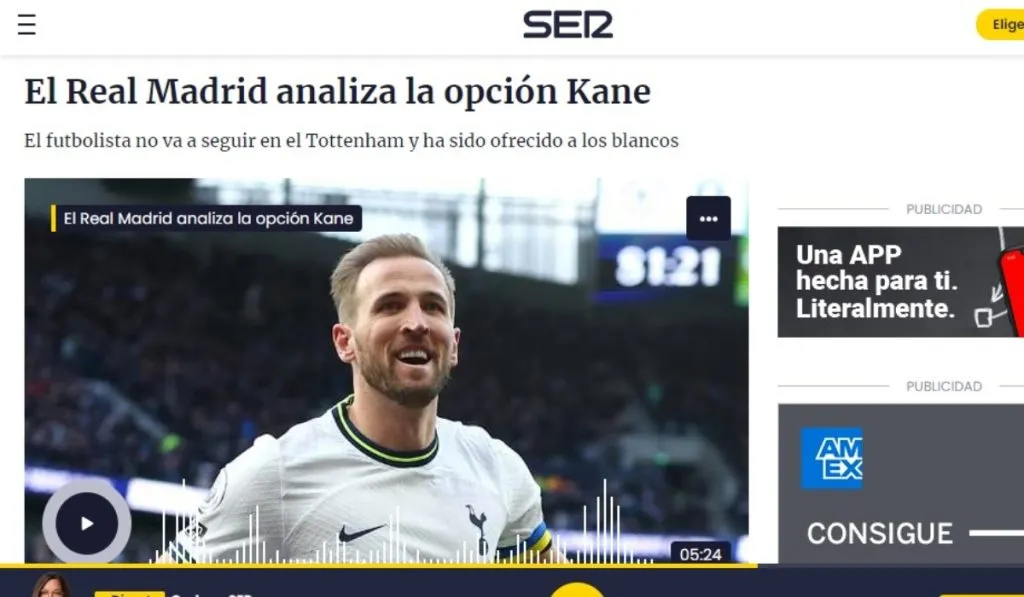This screenshot has width=1024, height=597.
Task: Click the subtitle about Tottenham
Action: (351, 140)
